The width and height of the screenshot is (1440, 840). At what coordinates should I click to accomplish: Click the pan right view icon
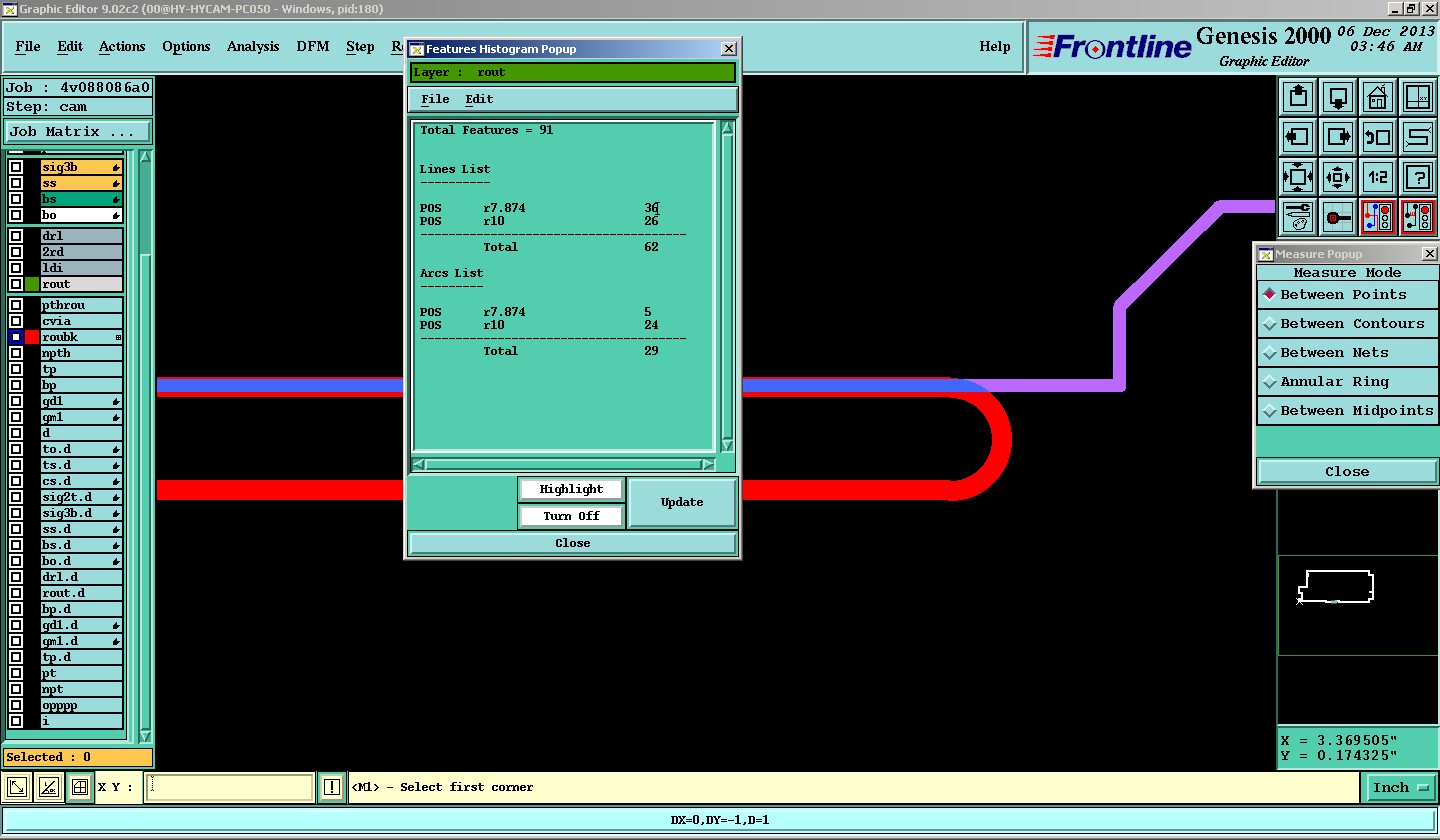click(1338, 137)
